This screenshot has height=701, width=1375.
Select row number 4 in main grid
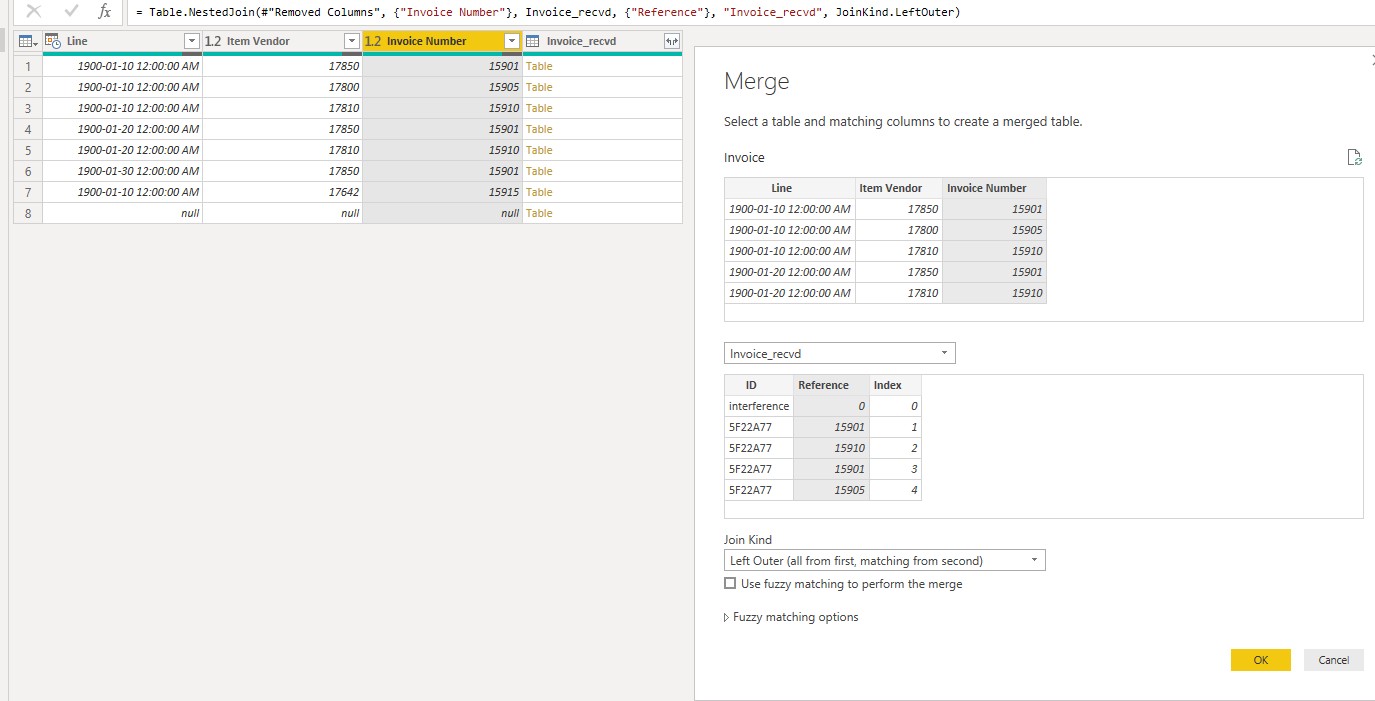(x=28, y=129)
